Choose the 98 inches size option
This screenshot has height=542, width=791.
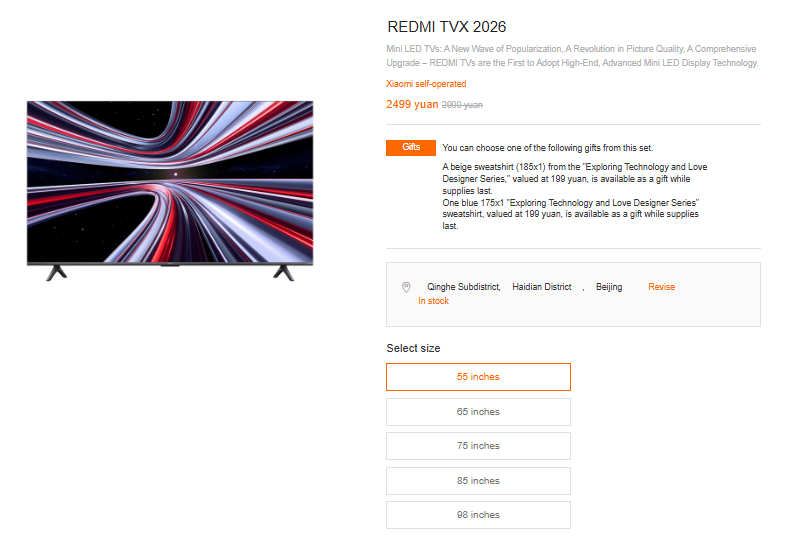478,515
